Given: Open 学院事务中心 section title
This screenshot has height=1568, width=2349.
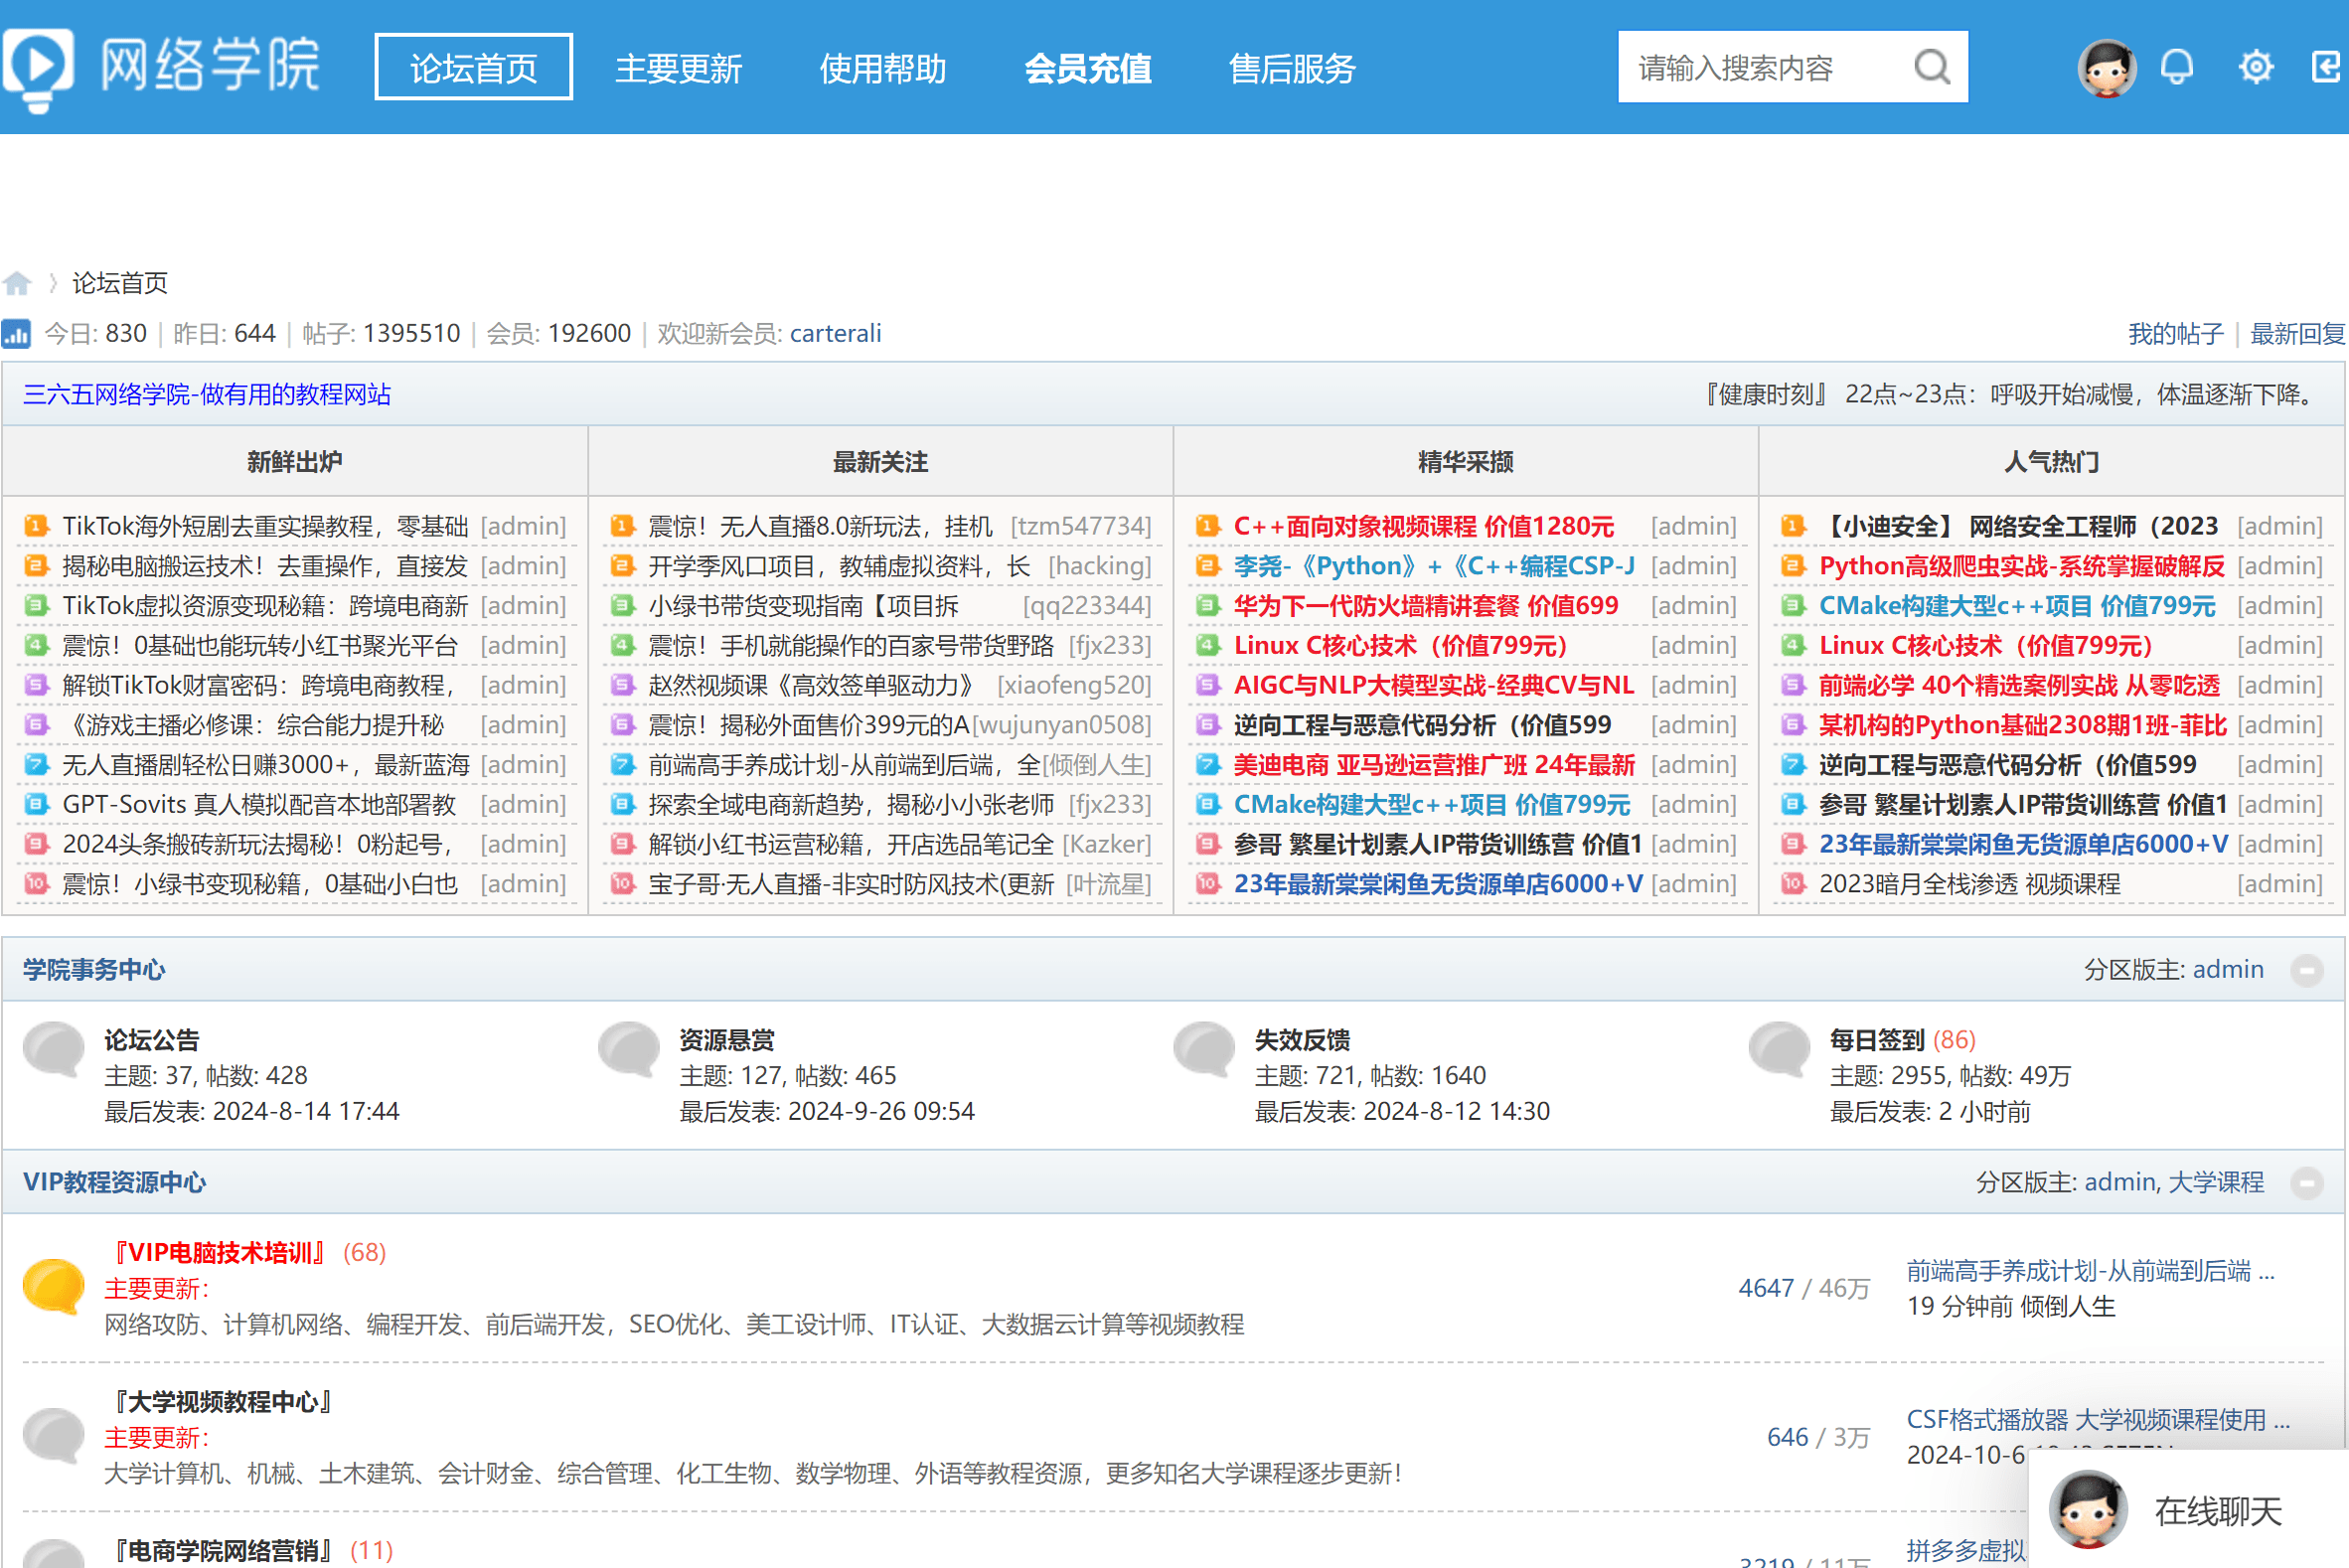Looking at the screenshot, I should [94, 969].
